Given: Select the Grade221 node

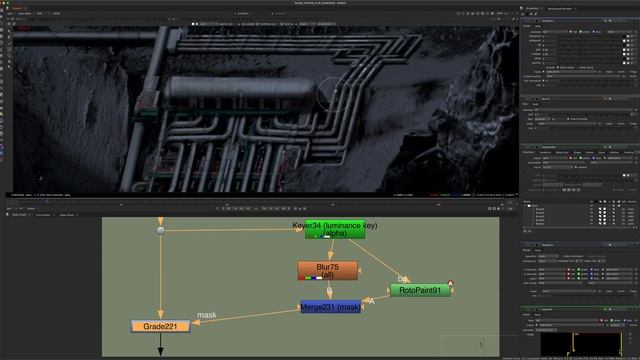Looking at the screenshot, I should click(160, 326).
